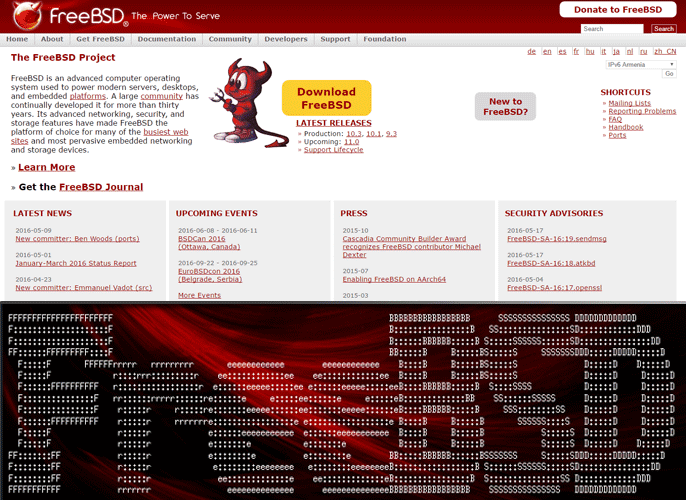Switch language to ja
Screen dimensions: 686x500
(x=616, y=51)
